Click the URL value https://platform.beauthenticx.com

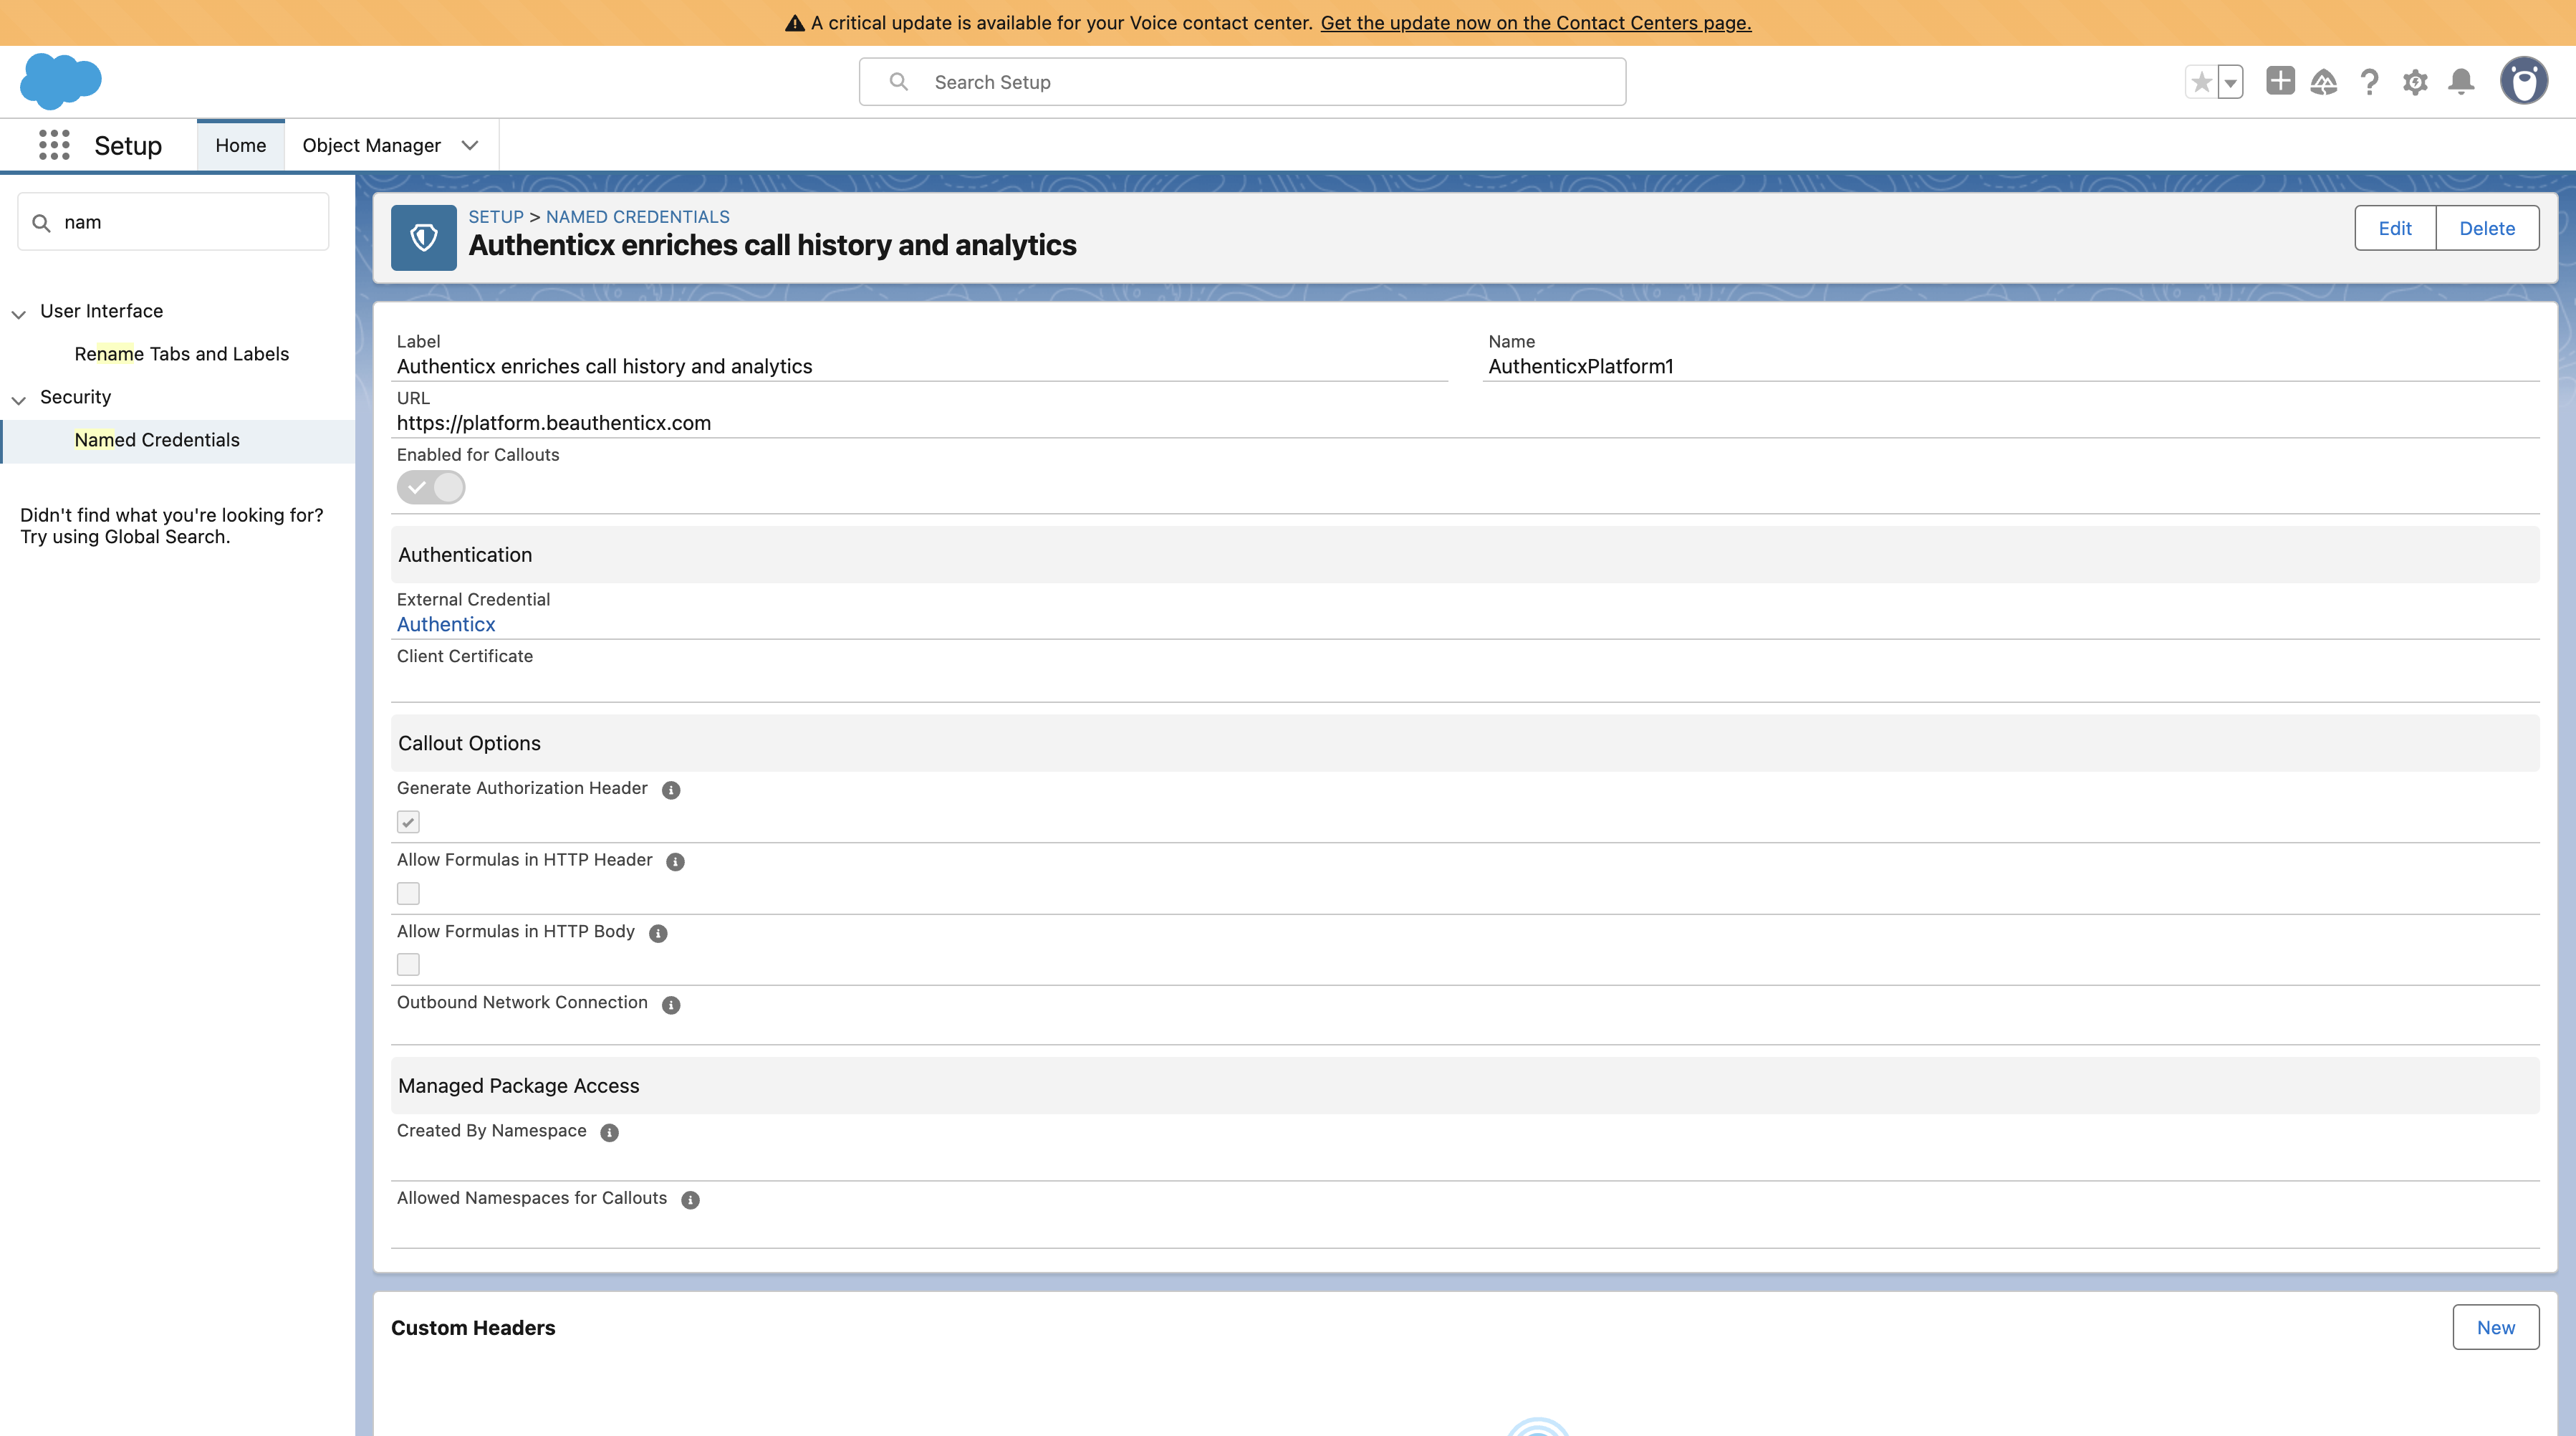pos(554,423)
